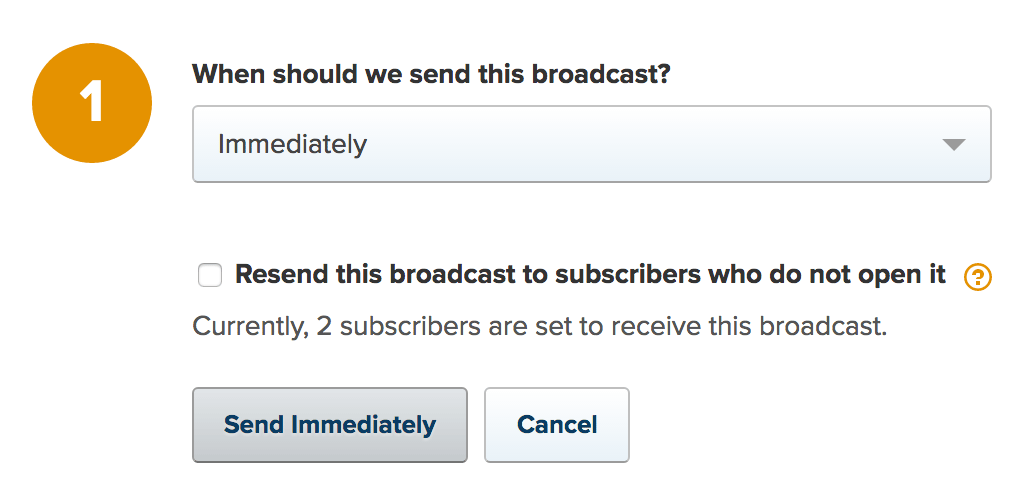Click the 'Resend this broadcast' checkbox label
1026x502 pixels.
(590, 275)
